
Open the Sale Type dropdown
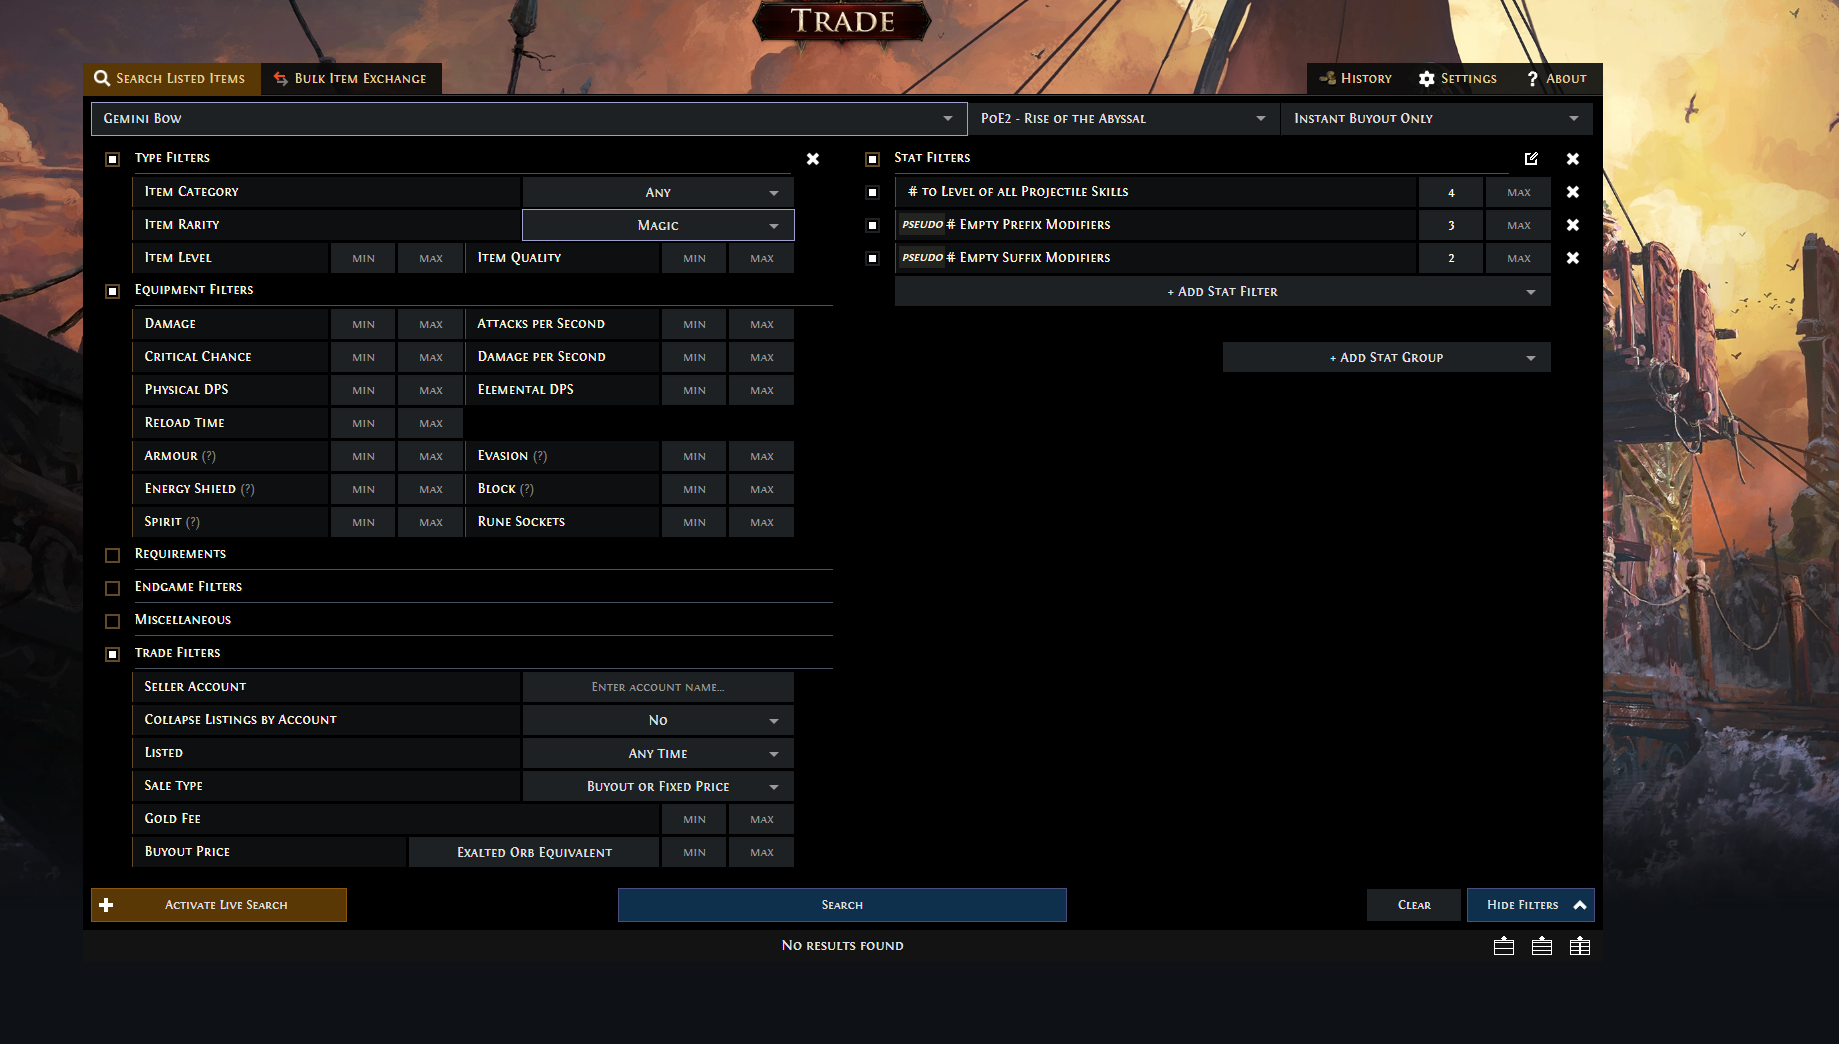tap(658, 786)
